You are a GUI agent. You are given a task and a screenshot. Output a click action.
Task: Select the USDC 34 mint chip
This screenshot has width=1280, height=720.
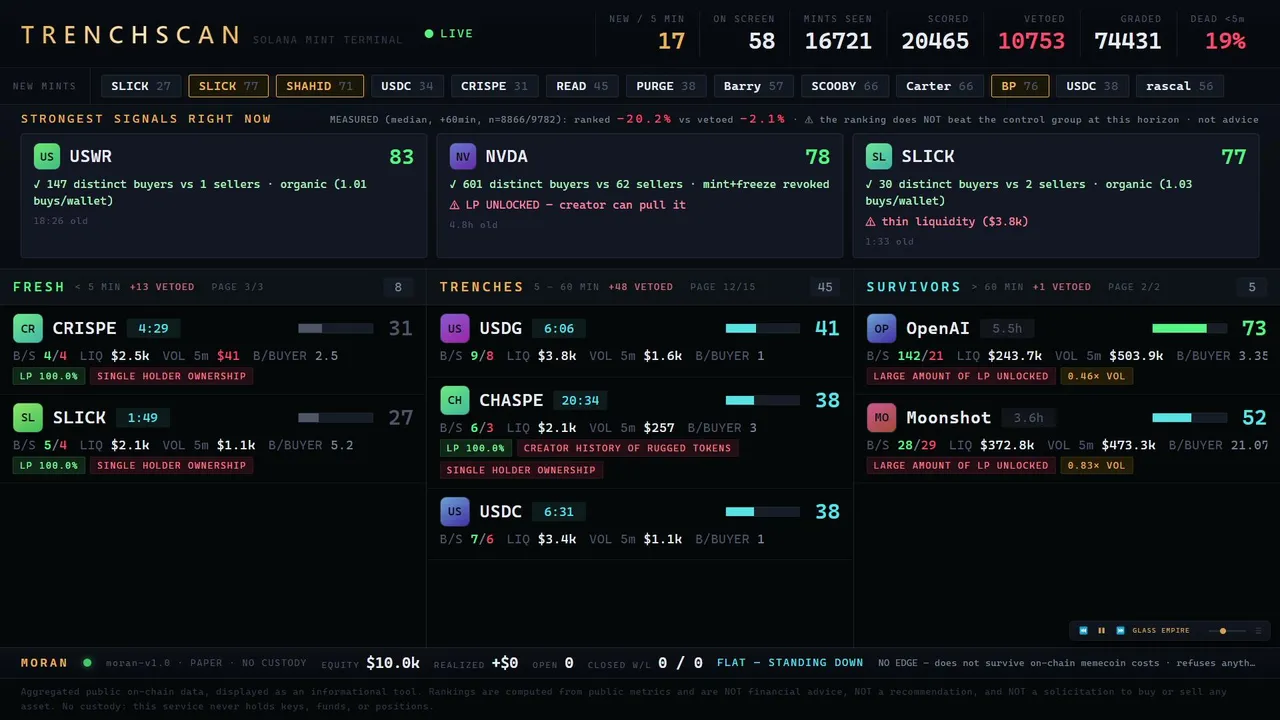[407, 86]
